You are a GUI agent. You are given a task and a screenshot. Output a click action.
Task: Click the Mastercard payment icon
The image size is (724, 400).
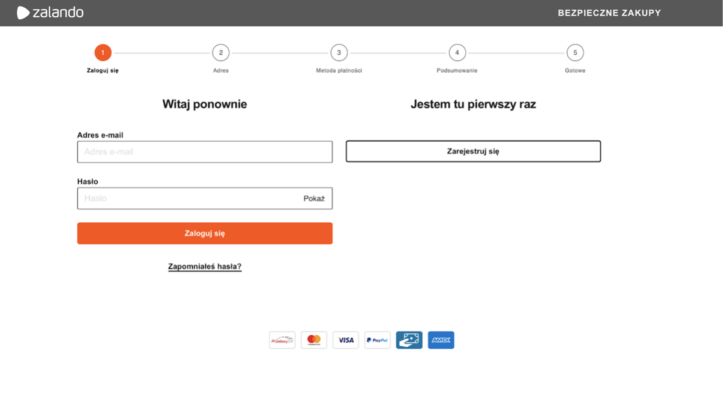click(314, 340)
